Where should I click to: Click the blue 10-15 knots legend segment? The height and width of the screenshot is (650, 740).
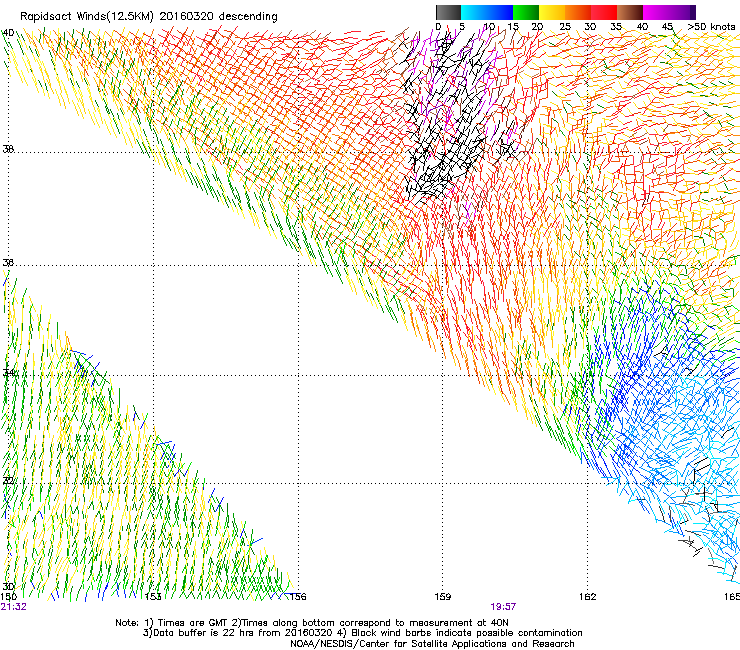[x=500, y=12]
